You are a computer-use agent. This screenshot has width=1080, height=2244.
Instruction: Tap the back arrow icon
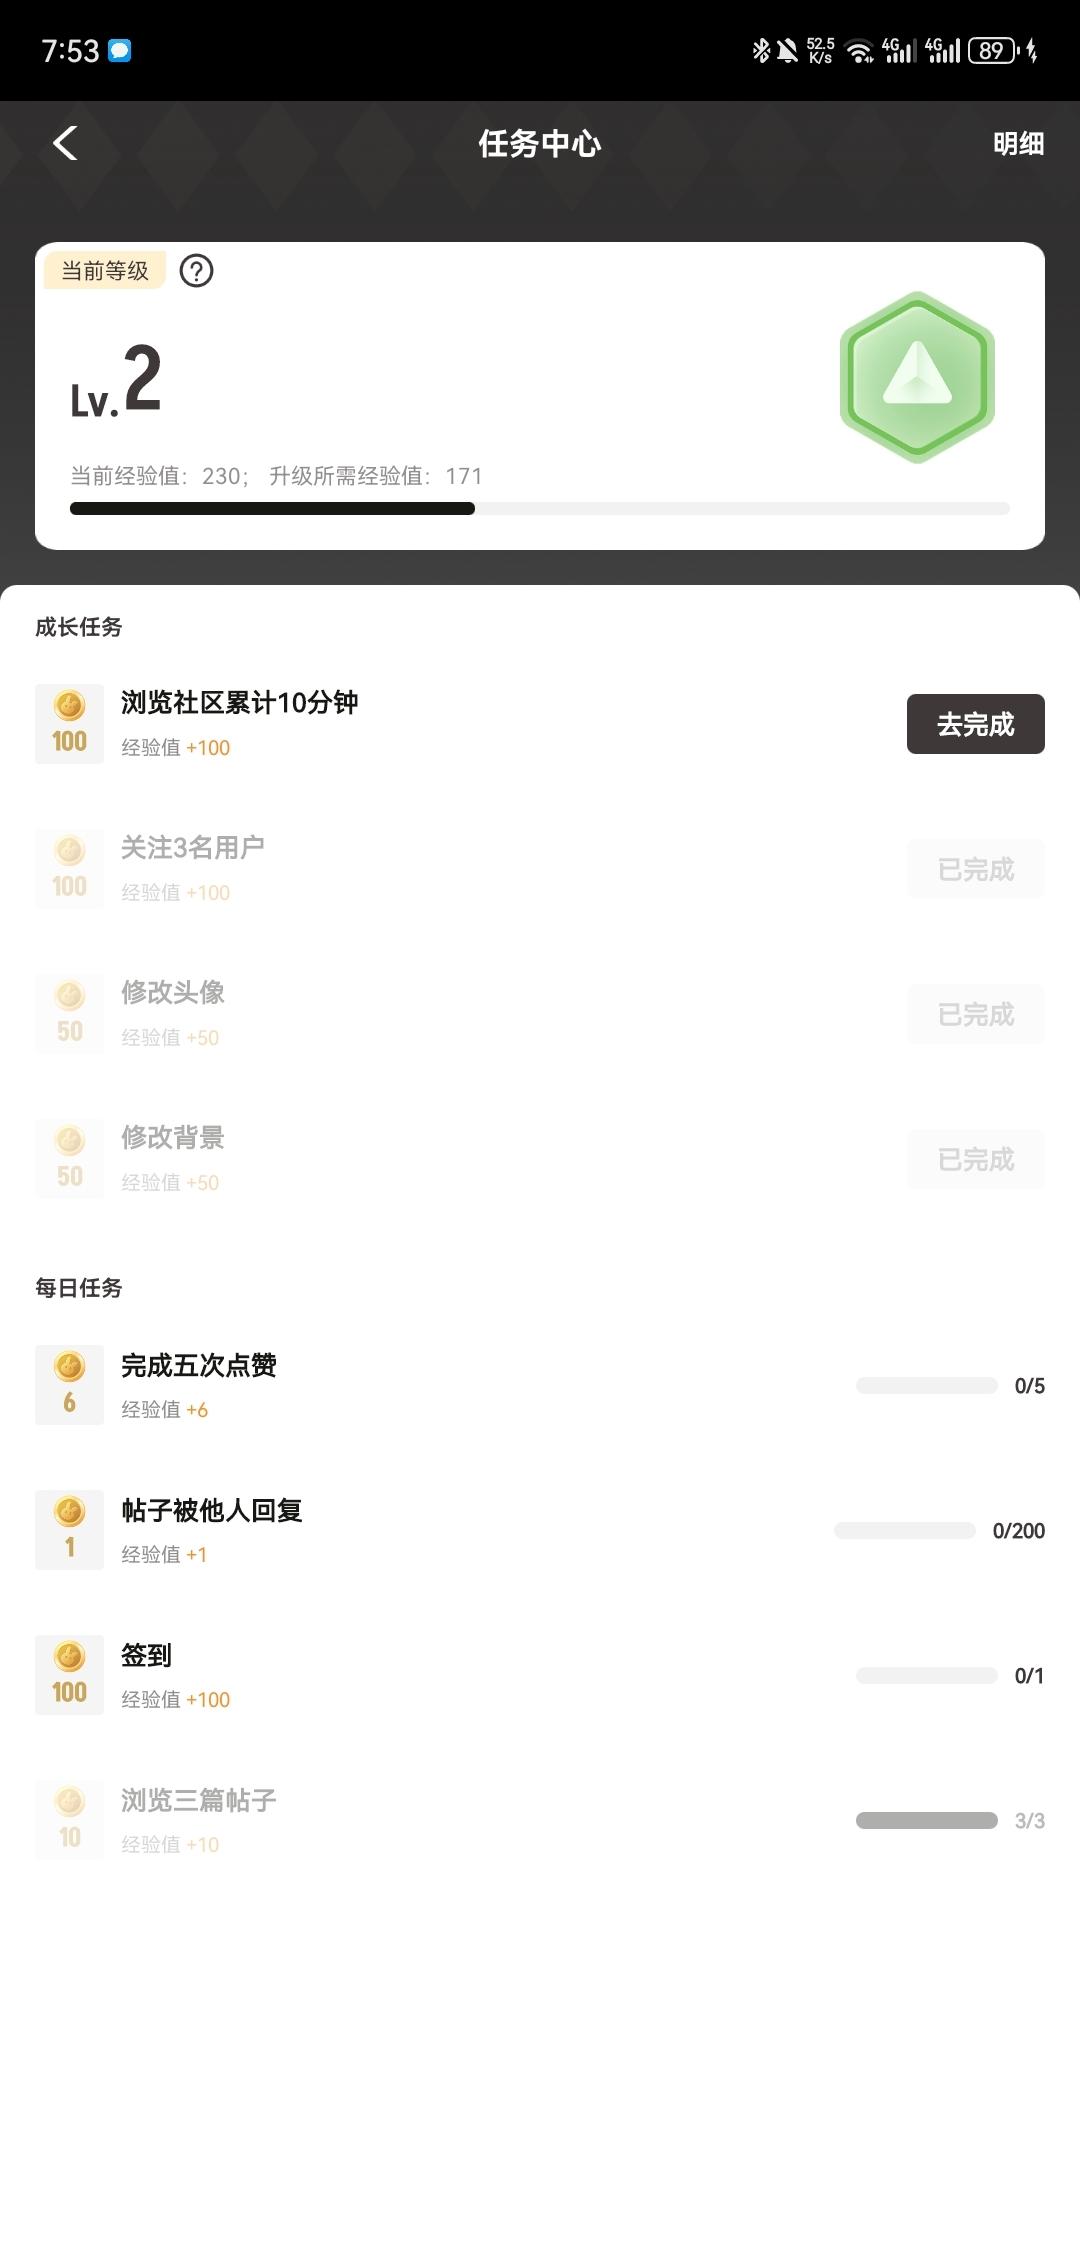coord(66,143)
